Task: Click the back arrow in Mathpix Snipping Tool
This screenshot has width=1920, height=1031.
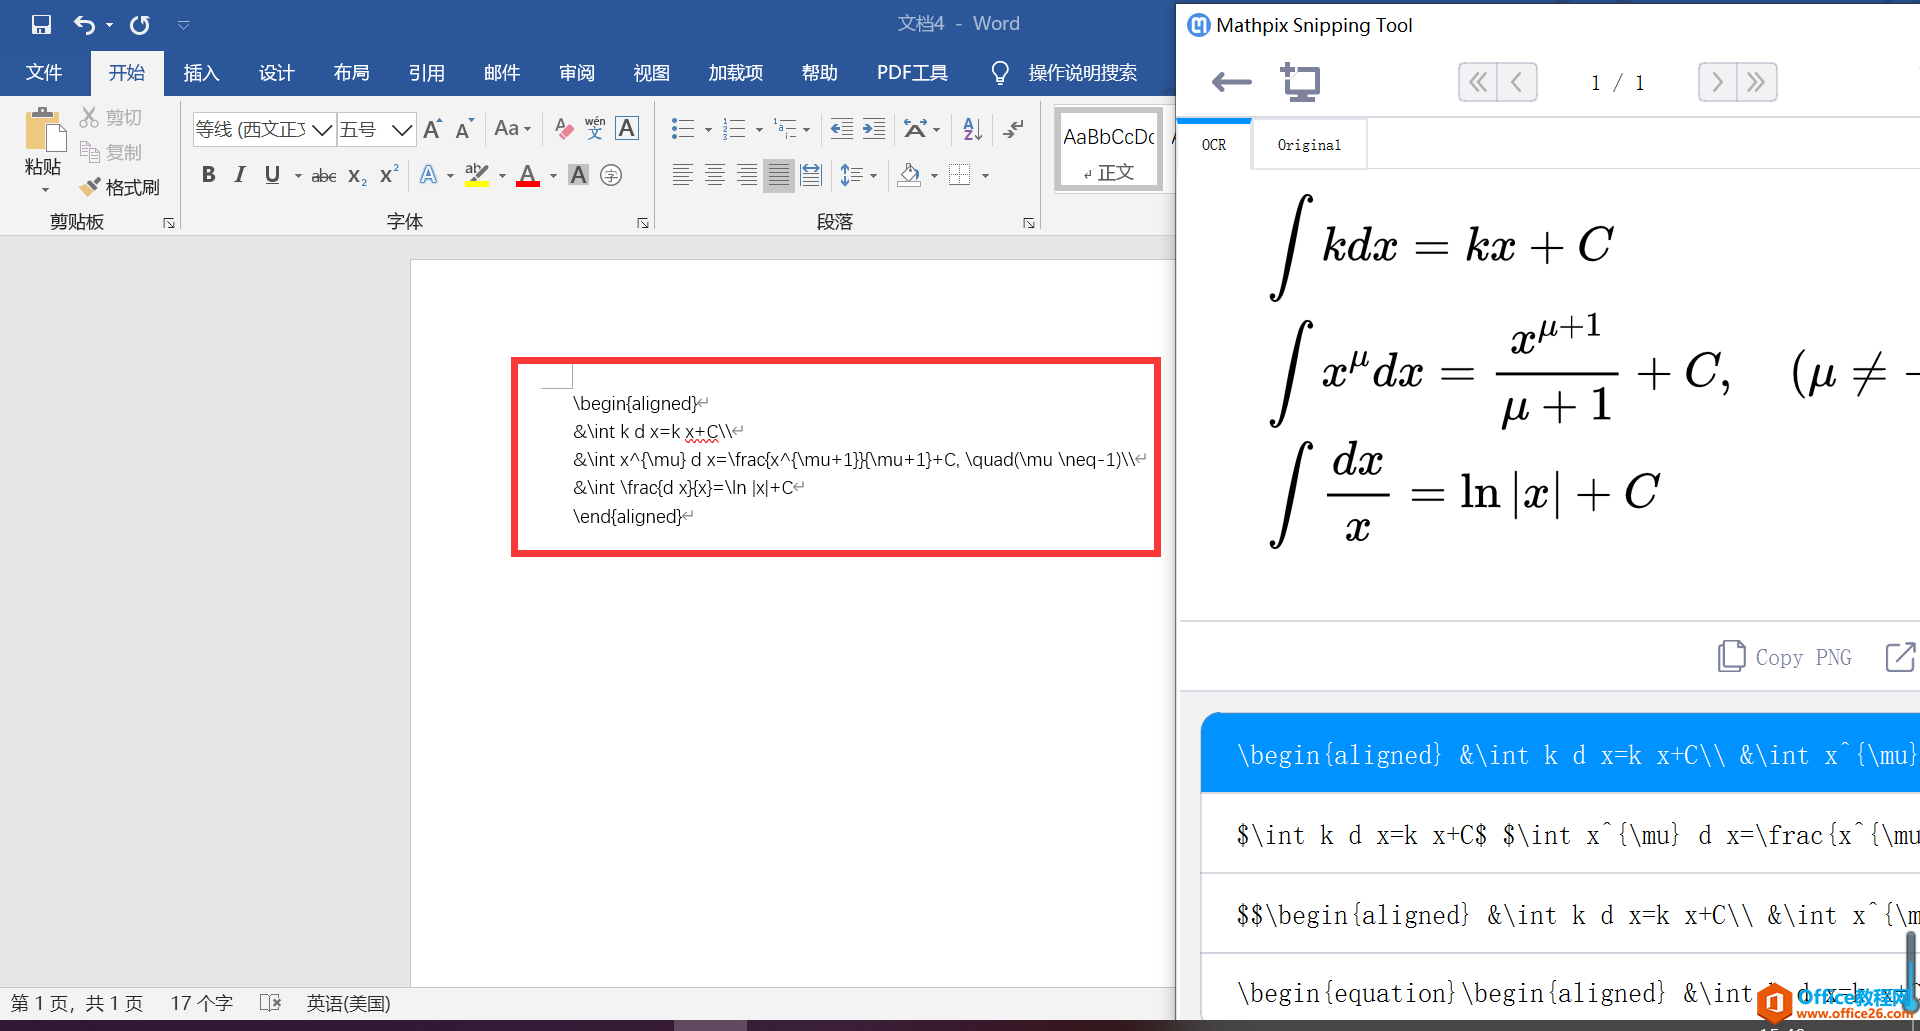Action: 1230,83
